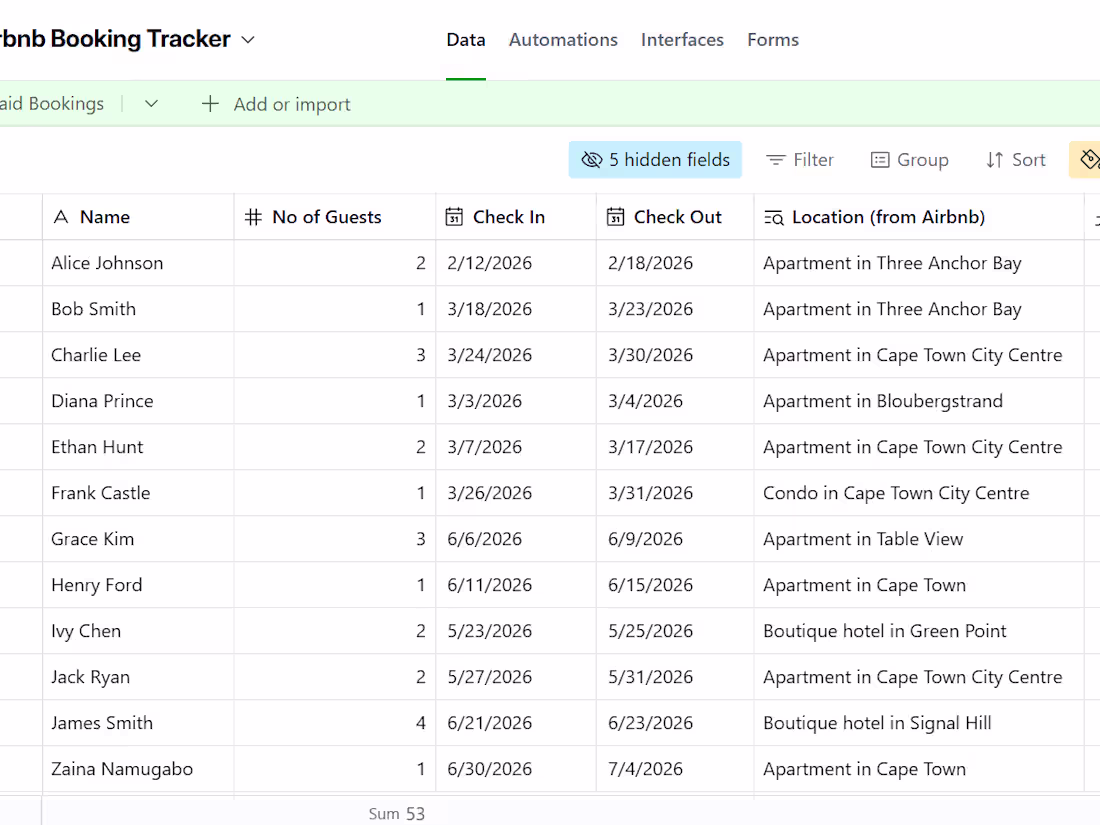
Task: Select the Bob Smith name cell
Action: (138, 309)
